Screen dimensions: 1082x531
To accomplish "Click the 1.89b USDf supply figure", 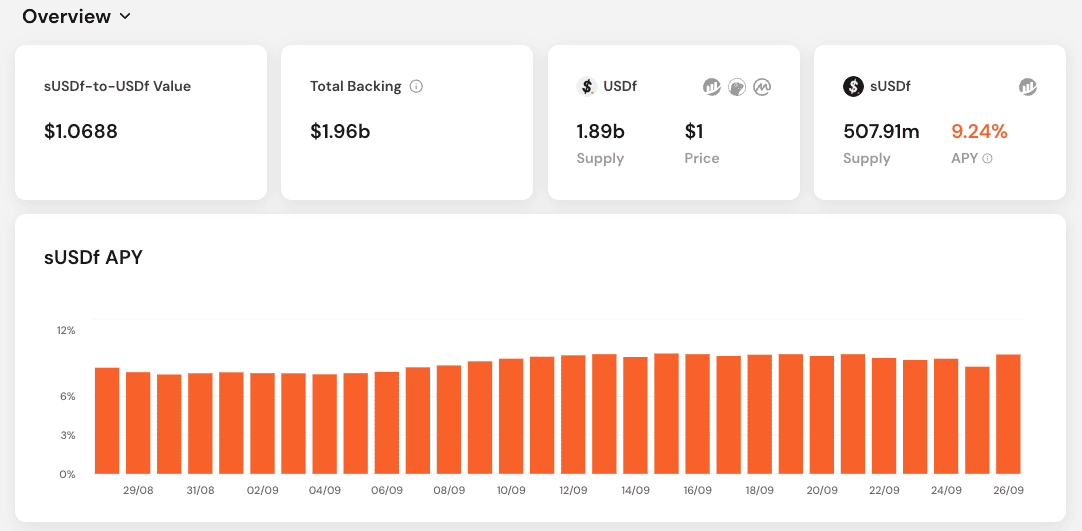I will pos(600,131).
